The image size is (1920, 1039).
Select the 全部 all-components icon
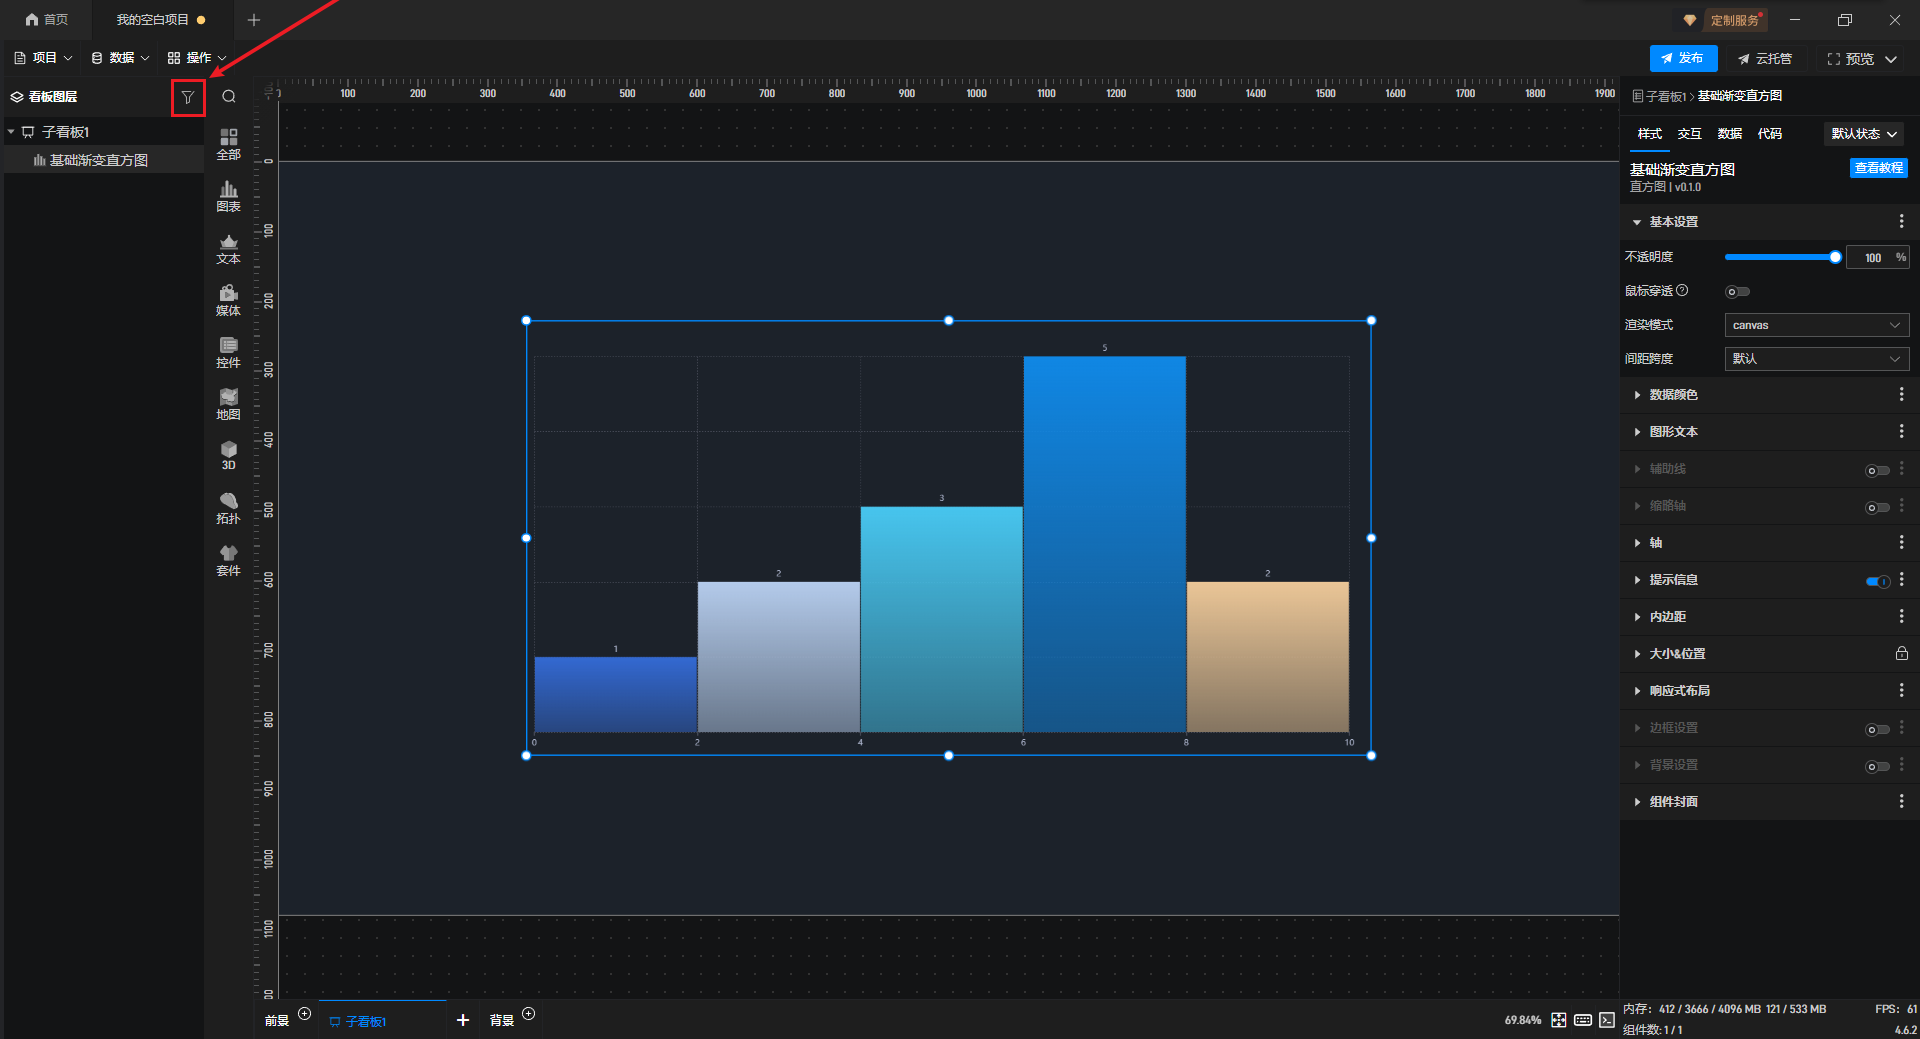(x=229, y=144)
